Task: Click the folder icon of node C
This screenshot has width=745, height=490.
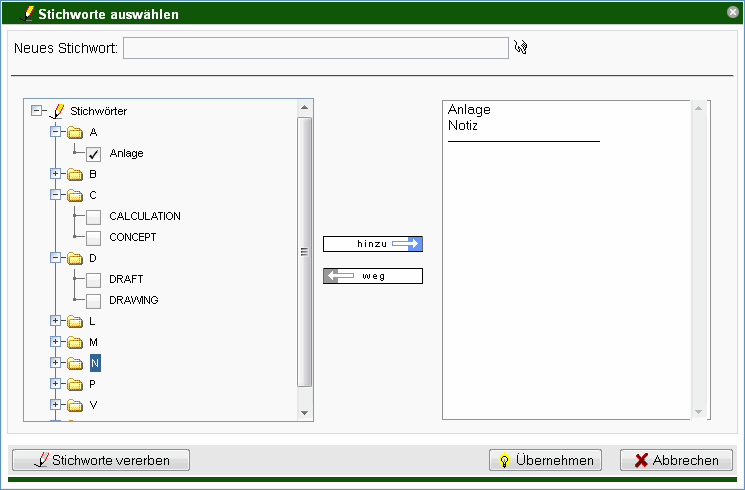Action: click(75, 195)
